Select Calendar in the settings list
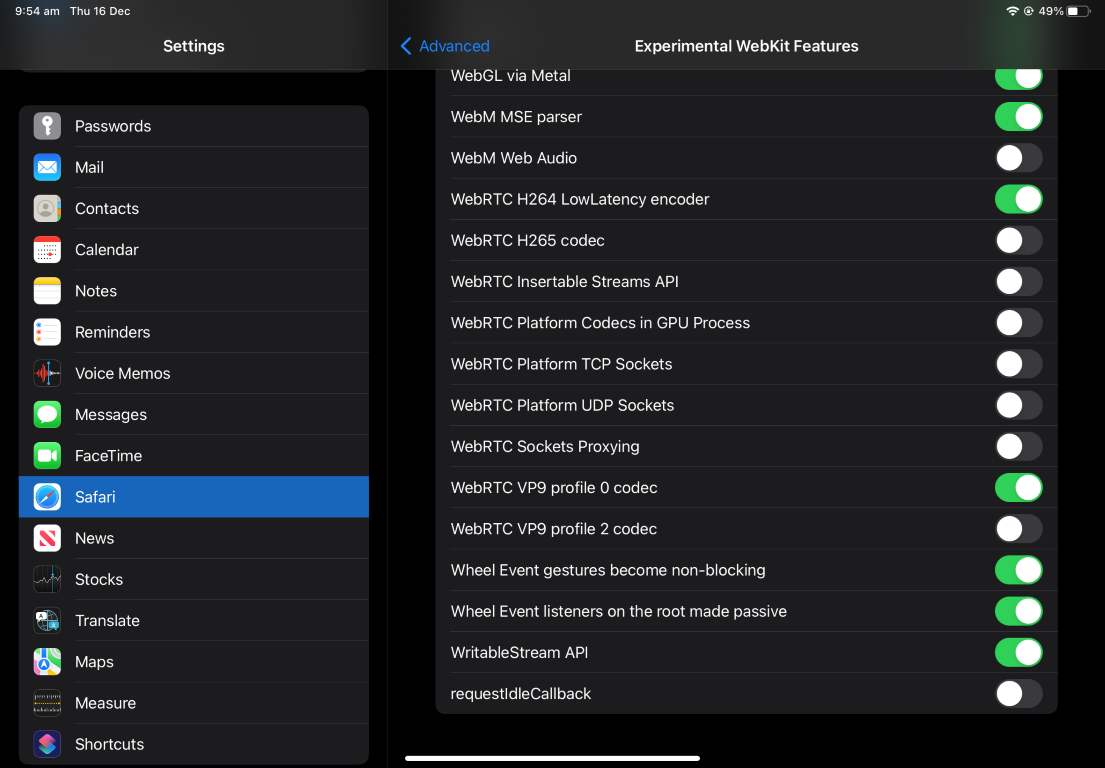The width and height of the screenshot is (1105, 768). click(194, 249)
